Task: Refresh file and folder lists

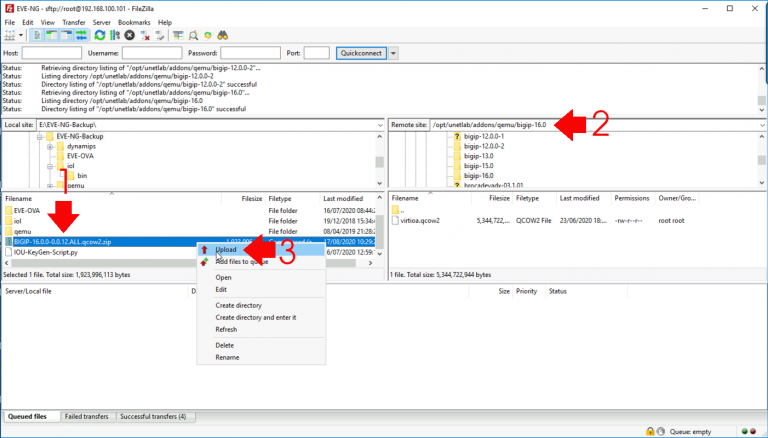Action: pyautogui.click(x=100, y=35)
